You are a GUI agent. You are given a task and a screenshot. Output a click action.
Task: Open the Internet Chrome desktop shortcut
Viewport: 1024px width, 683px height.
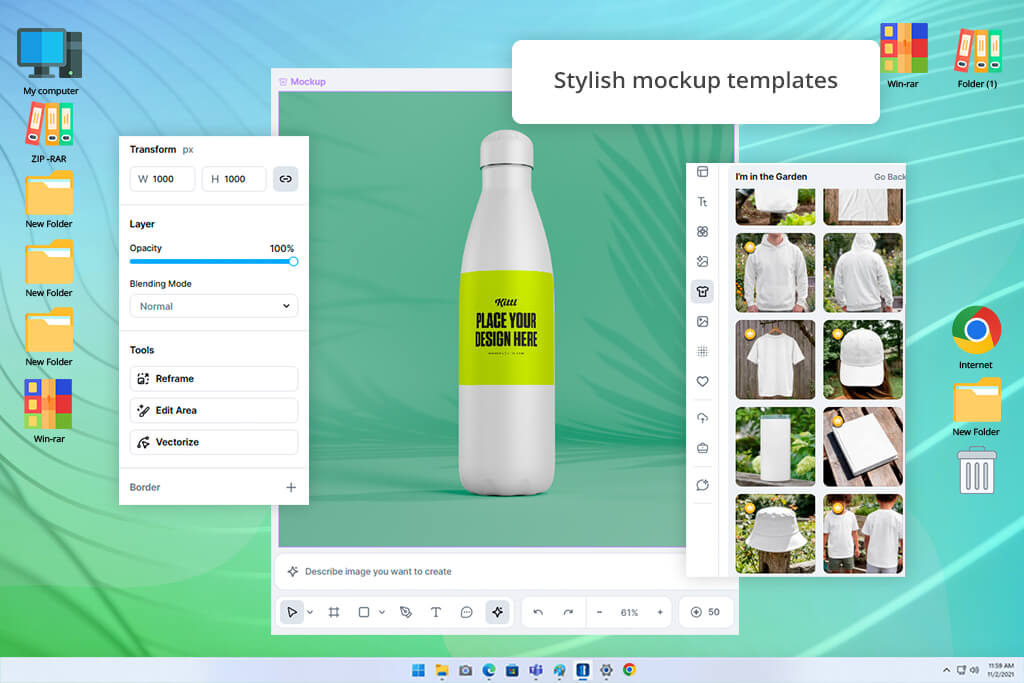976,338
